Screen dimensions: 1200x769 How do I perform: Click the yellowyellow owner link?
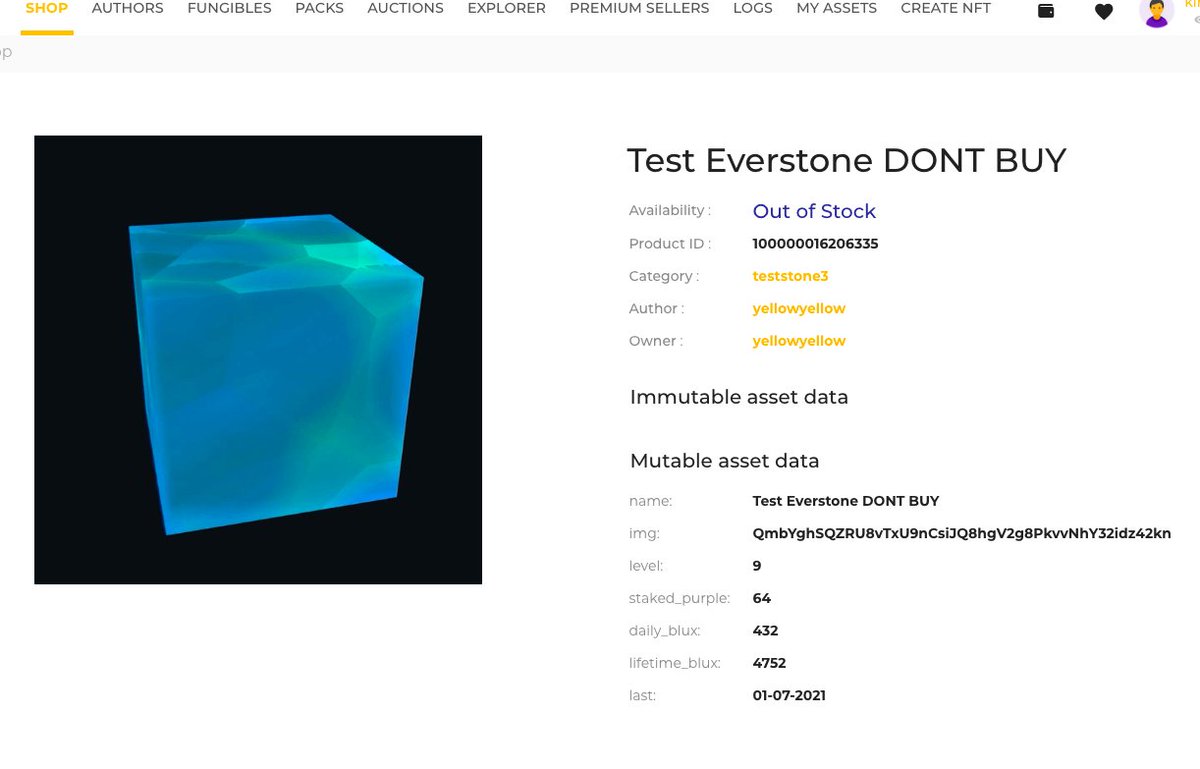point(799,340)
